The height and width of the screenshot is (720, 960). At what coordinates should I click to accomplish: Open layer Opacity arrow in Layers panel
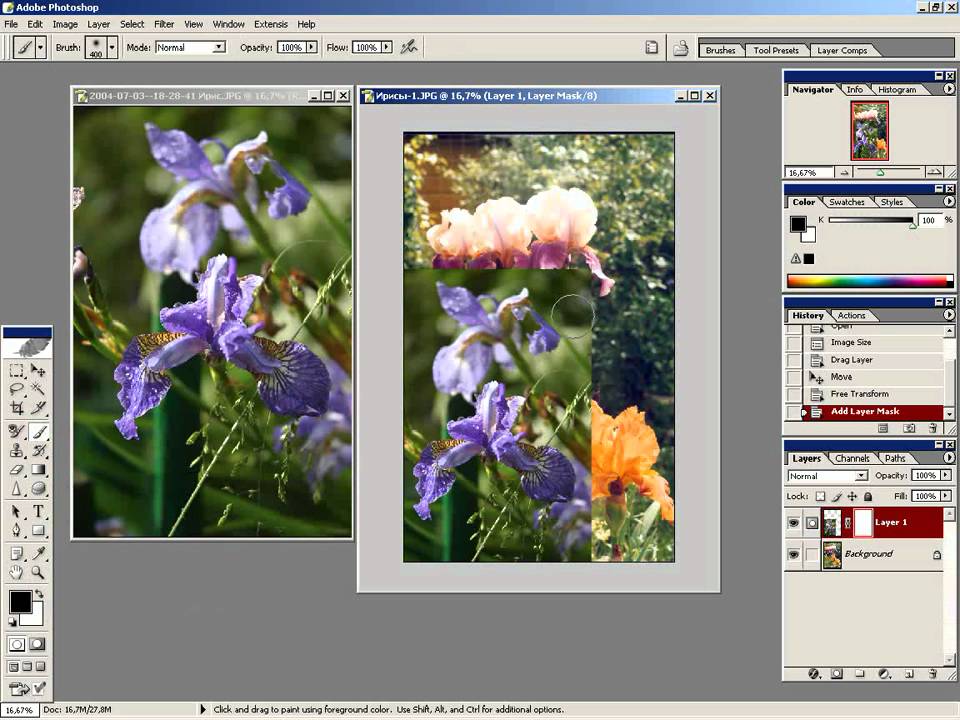point(945,475)
